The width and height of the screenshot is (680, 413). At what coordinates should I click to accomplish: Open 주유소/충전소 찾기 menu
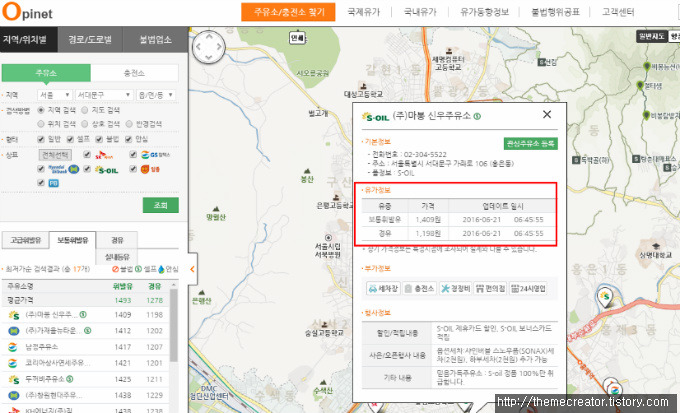288,12
